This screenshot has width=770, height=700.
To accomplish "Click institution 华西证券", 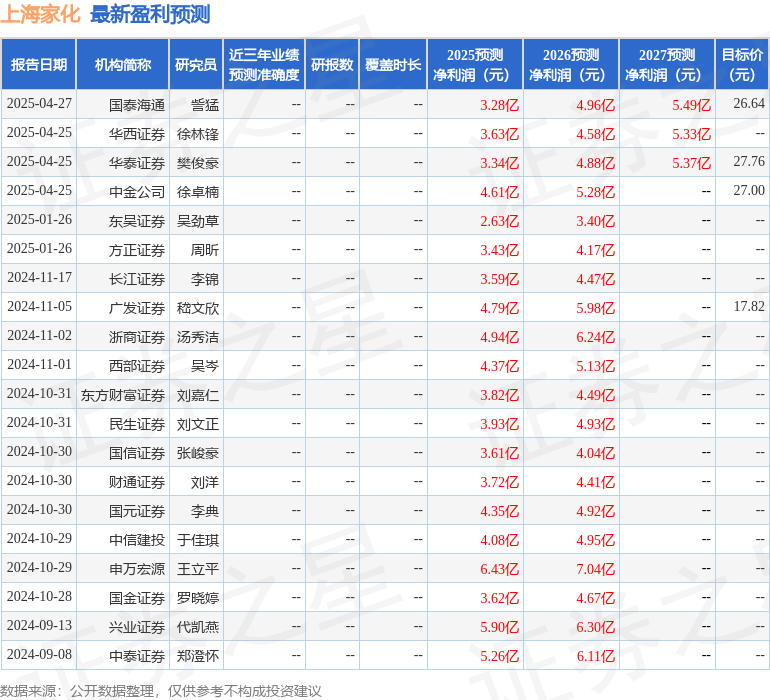I will [137, 134].
